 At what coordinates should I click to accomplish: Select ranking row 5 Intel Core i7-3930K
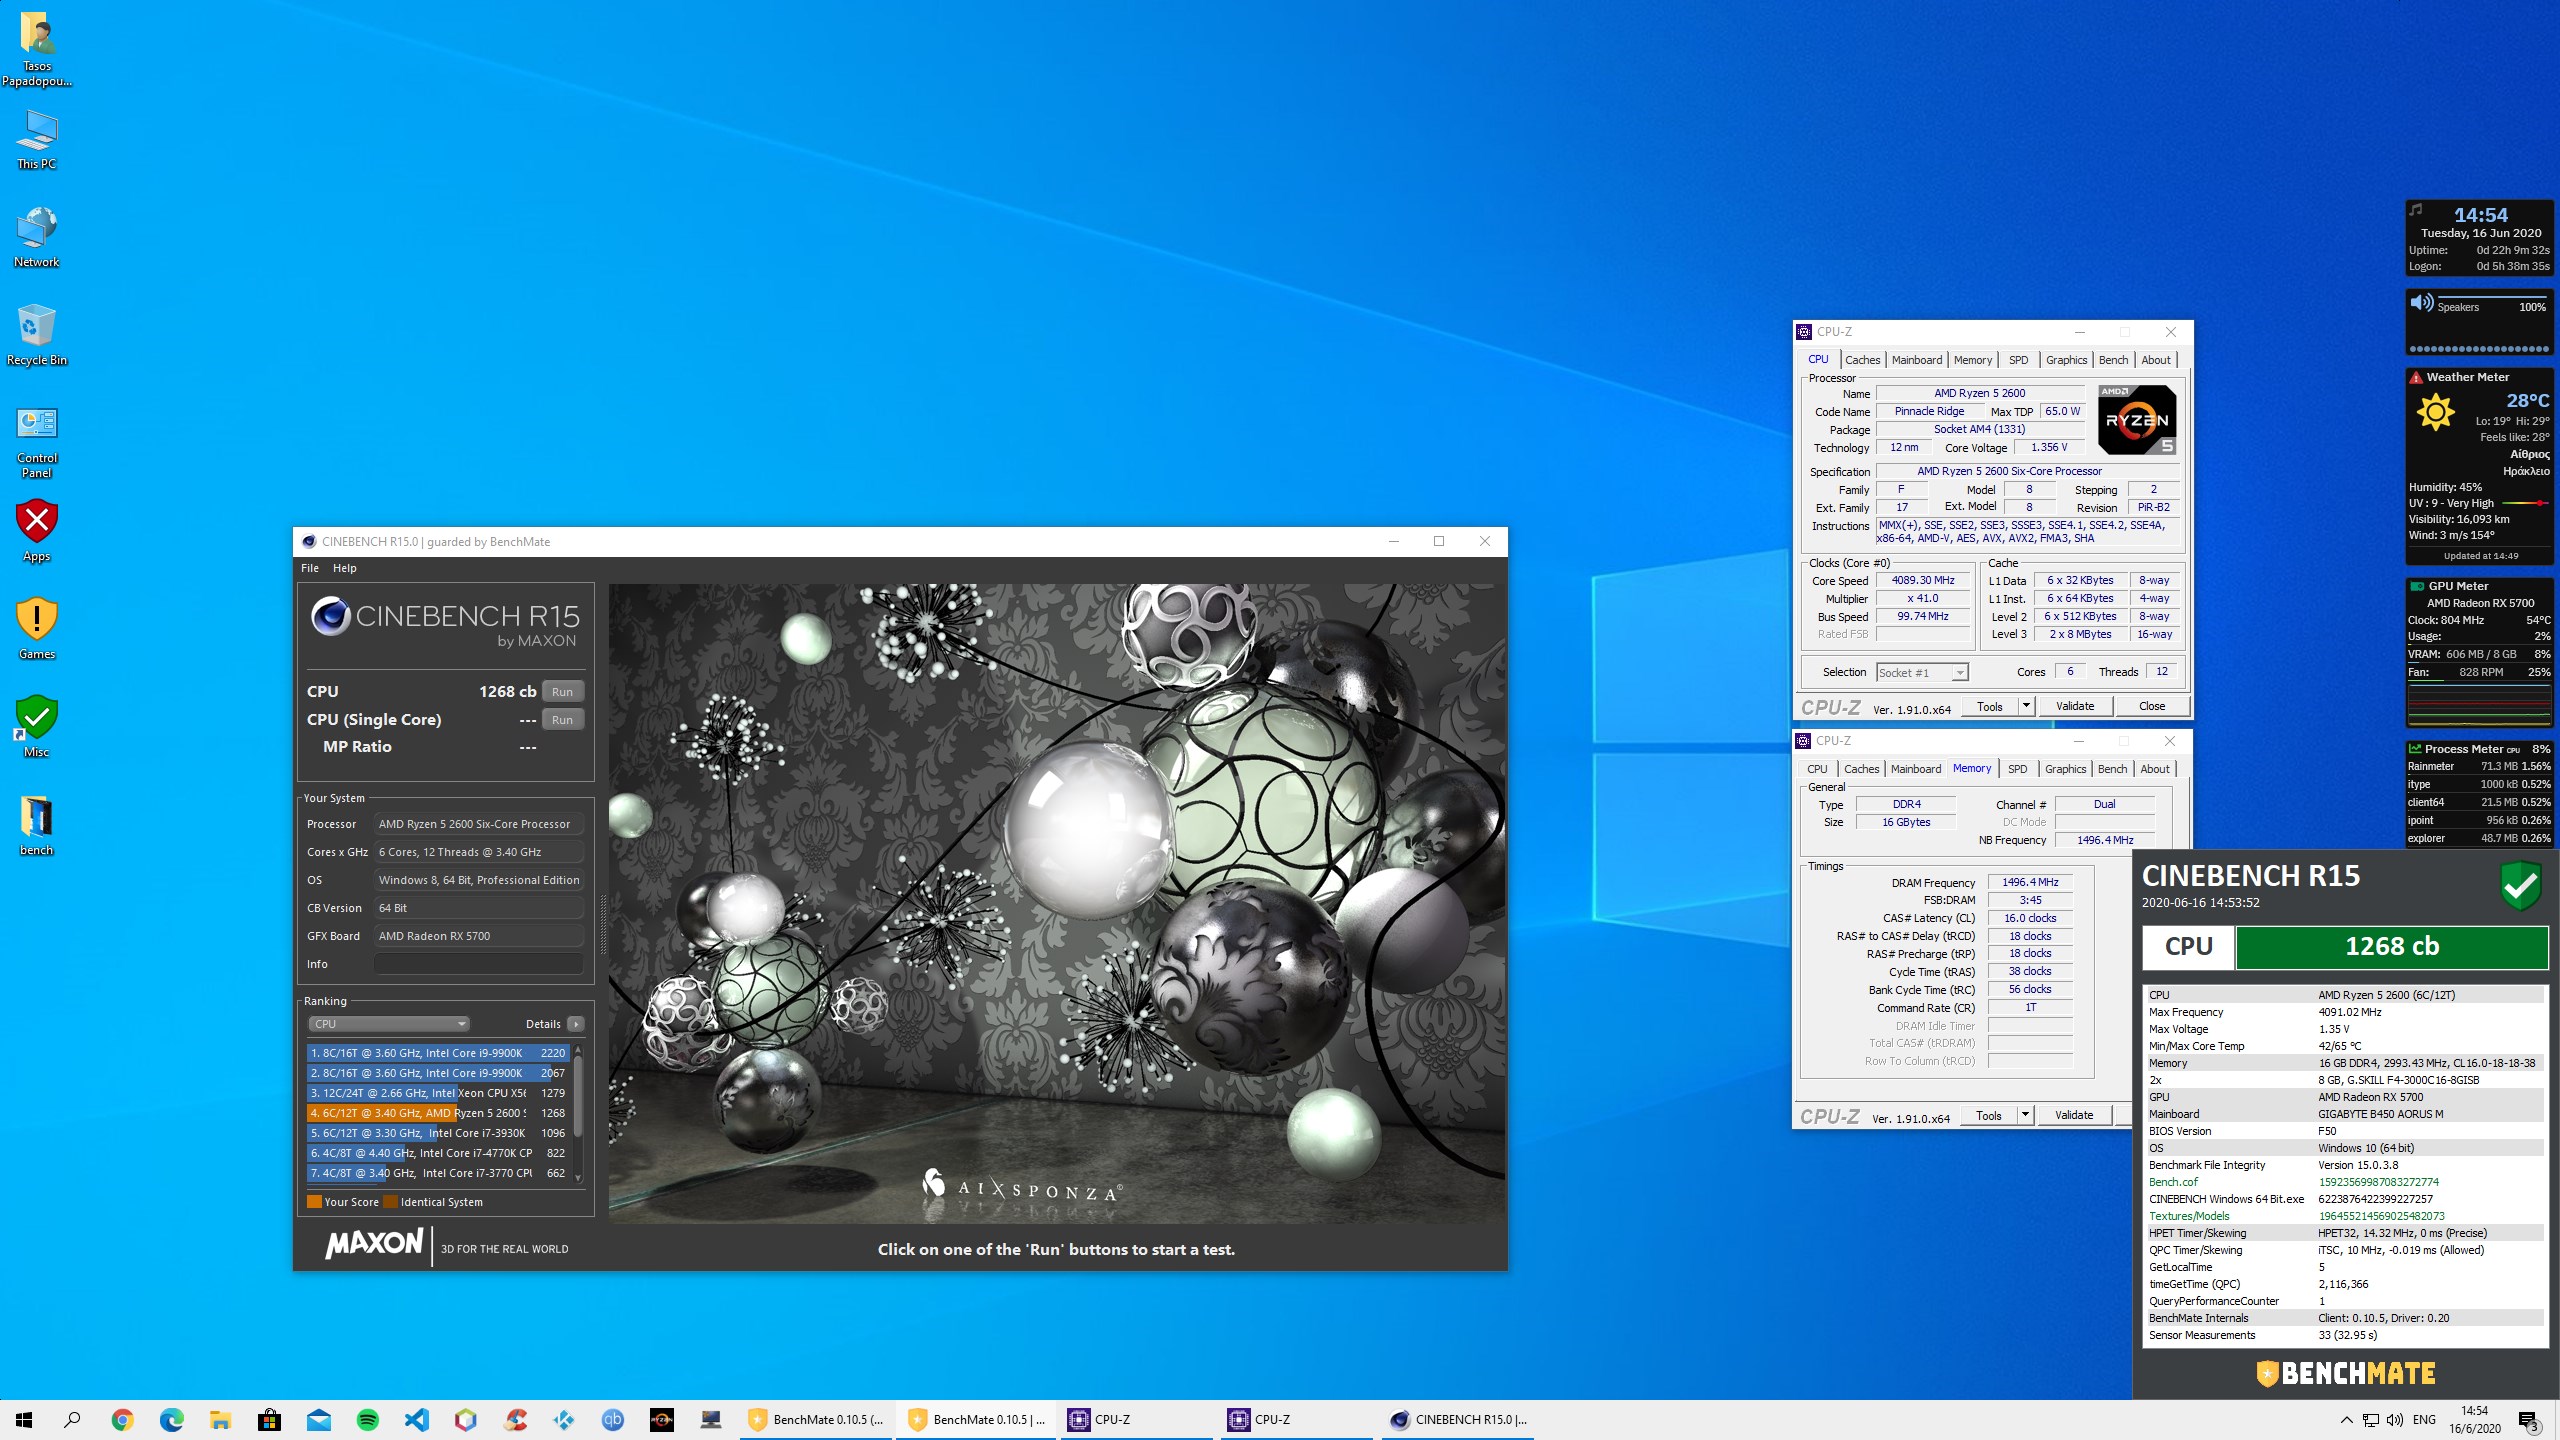click(x=438, y=1133)
